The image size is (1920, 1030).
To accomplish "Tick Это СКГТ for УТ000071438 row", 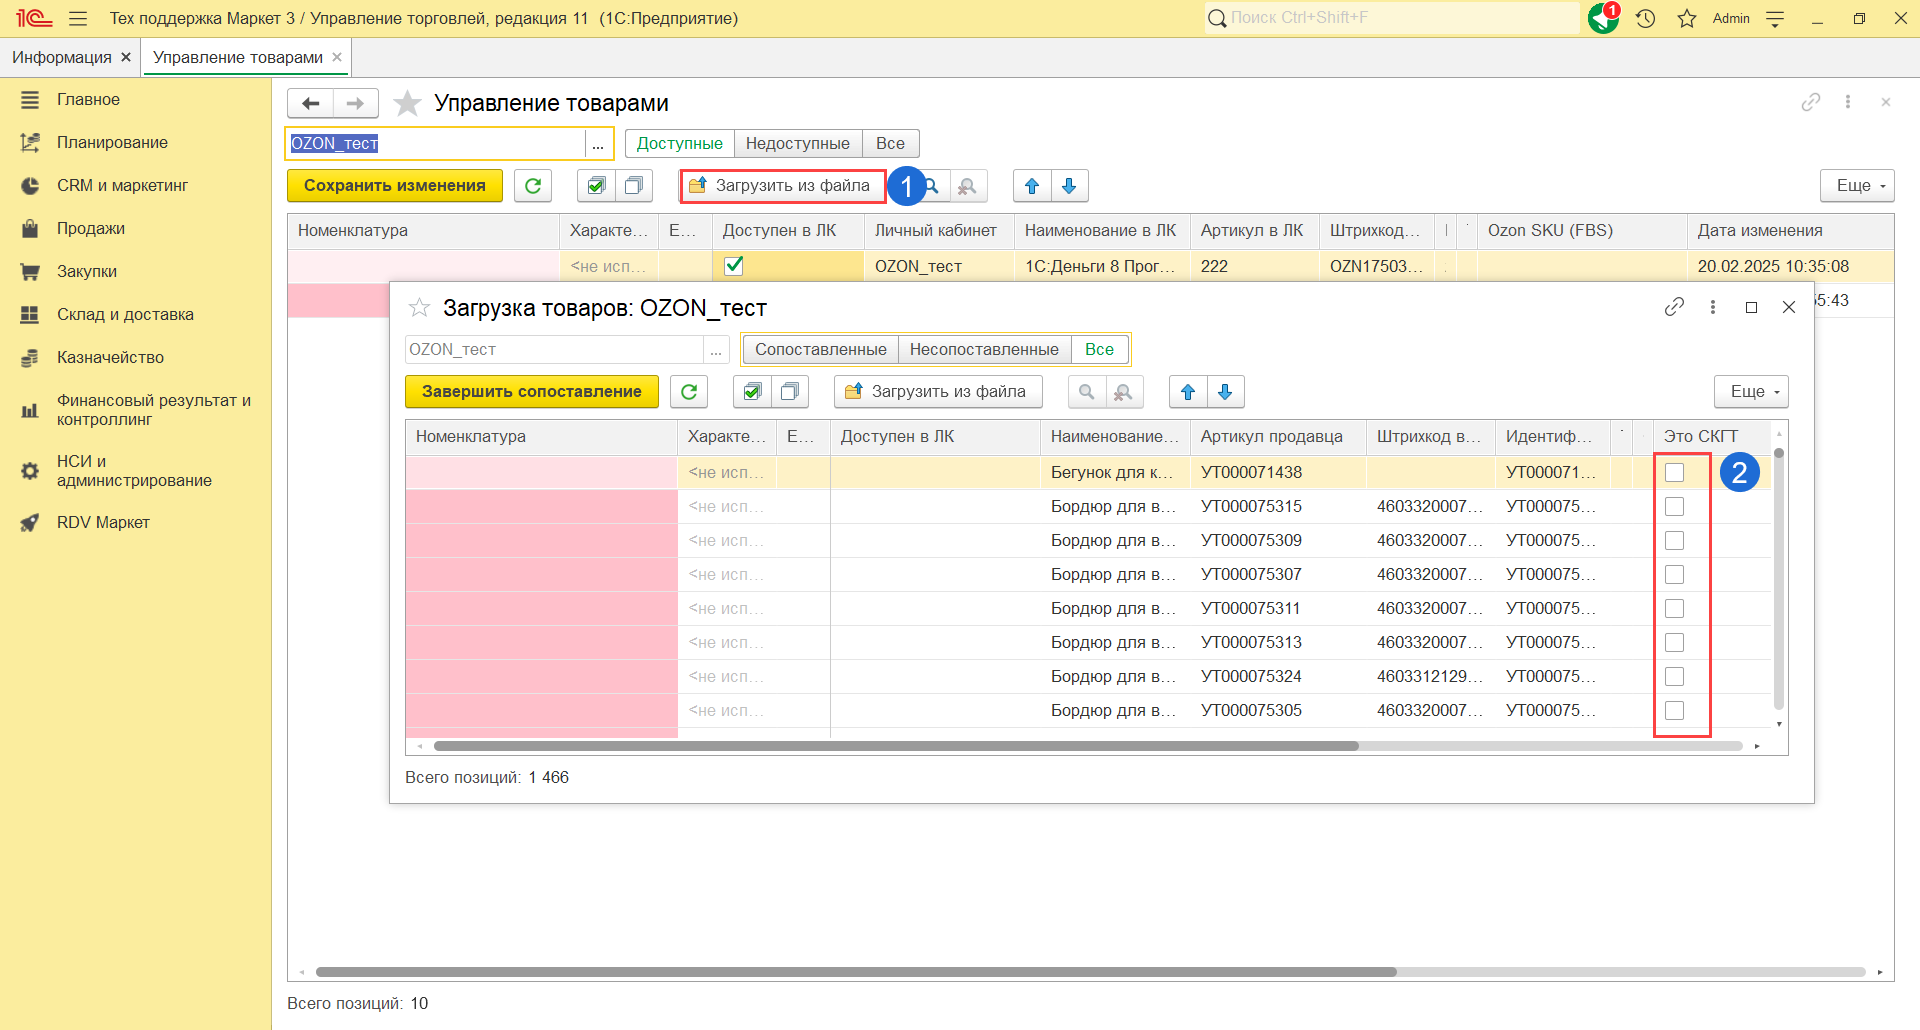I will coord(1675,473).
